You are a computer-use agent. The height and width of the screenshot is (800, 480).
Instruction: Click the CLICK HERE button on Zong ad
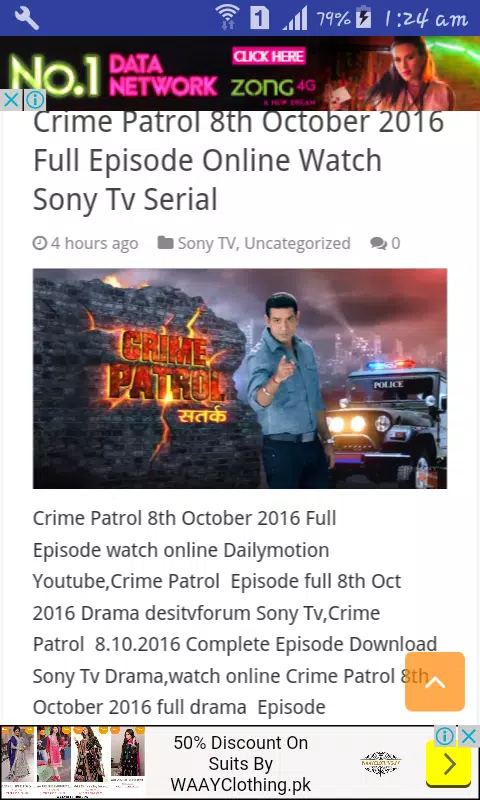269,56
